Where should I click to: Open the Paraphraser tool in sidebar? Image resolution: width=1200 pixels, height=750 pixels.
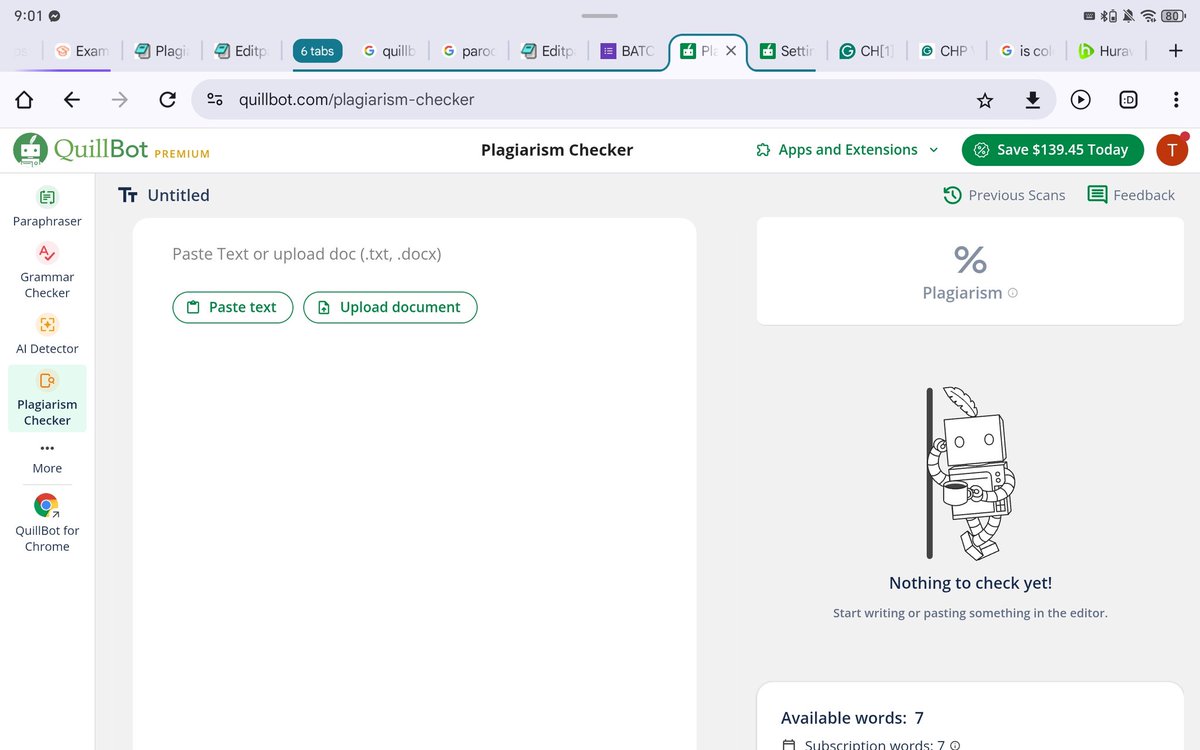(x=47, y=207)
